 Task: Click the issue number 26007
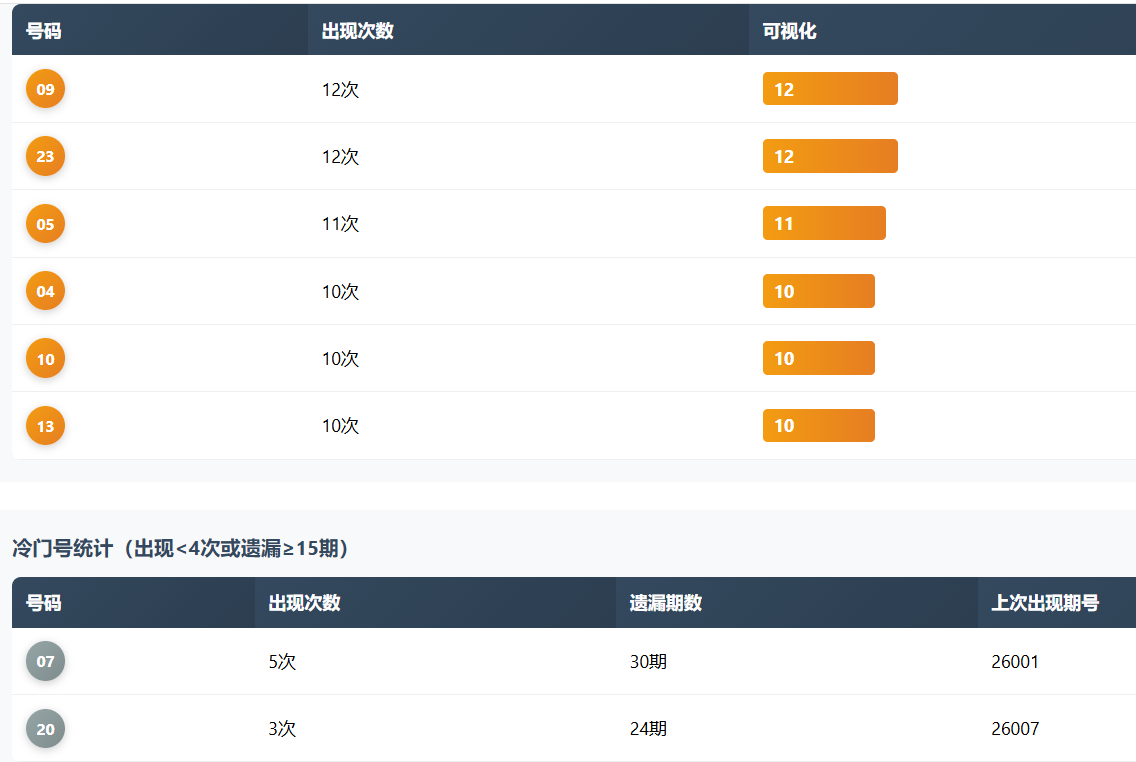click(1015, 729)
